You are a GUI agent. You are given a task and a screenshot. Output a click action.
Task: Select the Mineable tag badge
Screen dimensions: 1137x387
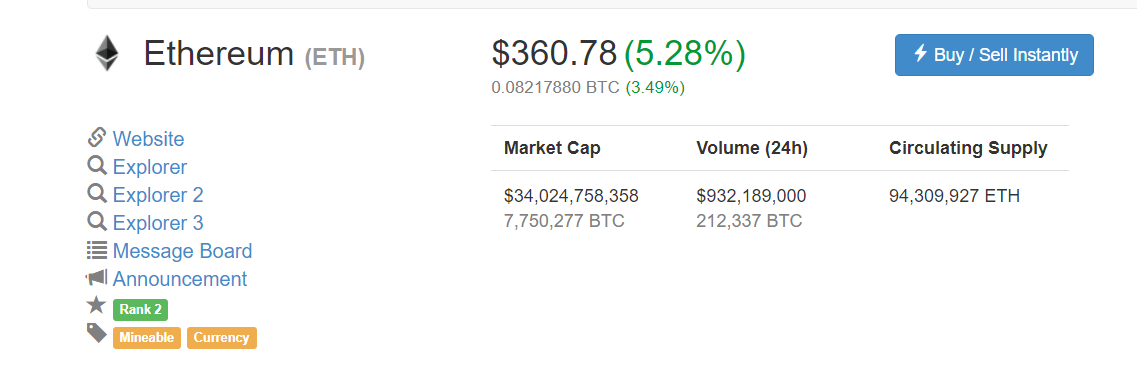point(146,338)
